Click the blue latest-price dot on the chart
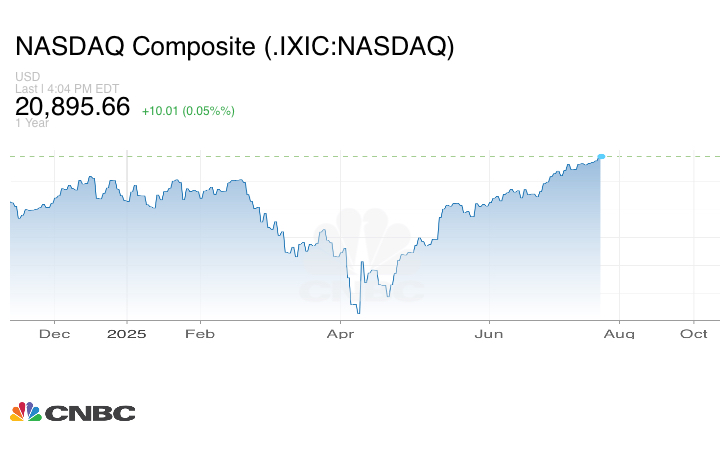Image resolution: width=720 pixels, height=450 pixels. coord(601,157)
